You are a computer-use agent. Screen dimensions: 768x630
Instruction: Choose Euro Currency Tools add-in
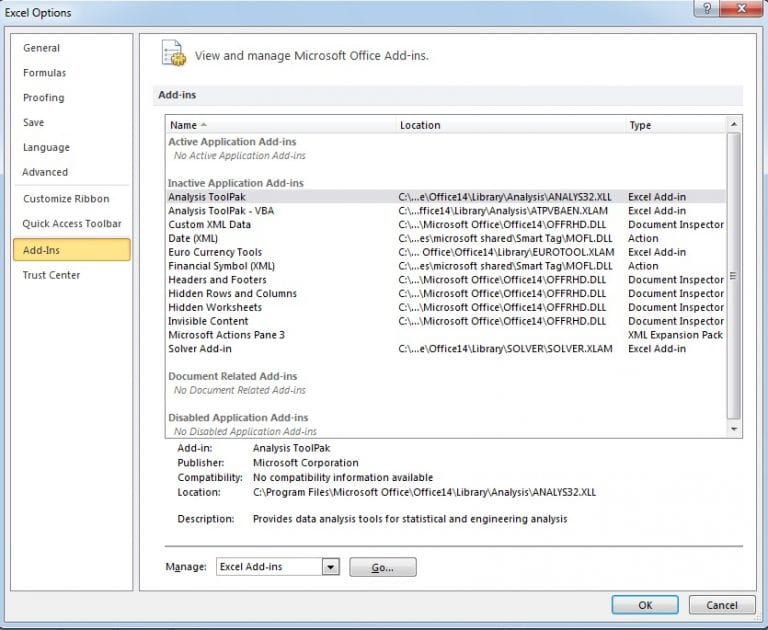[x=215, y=253]
